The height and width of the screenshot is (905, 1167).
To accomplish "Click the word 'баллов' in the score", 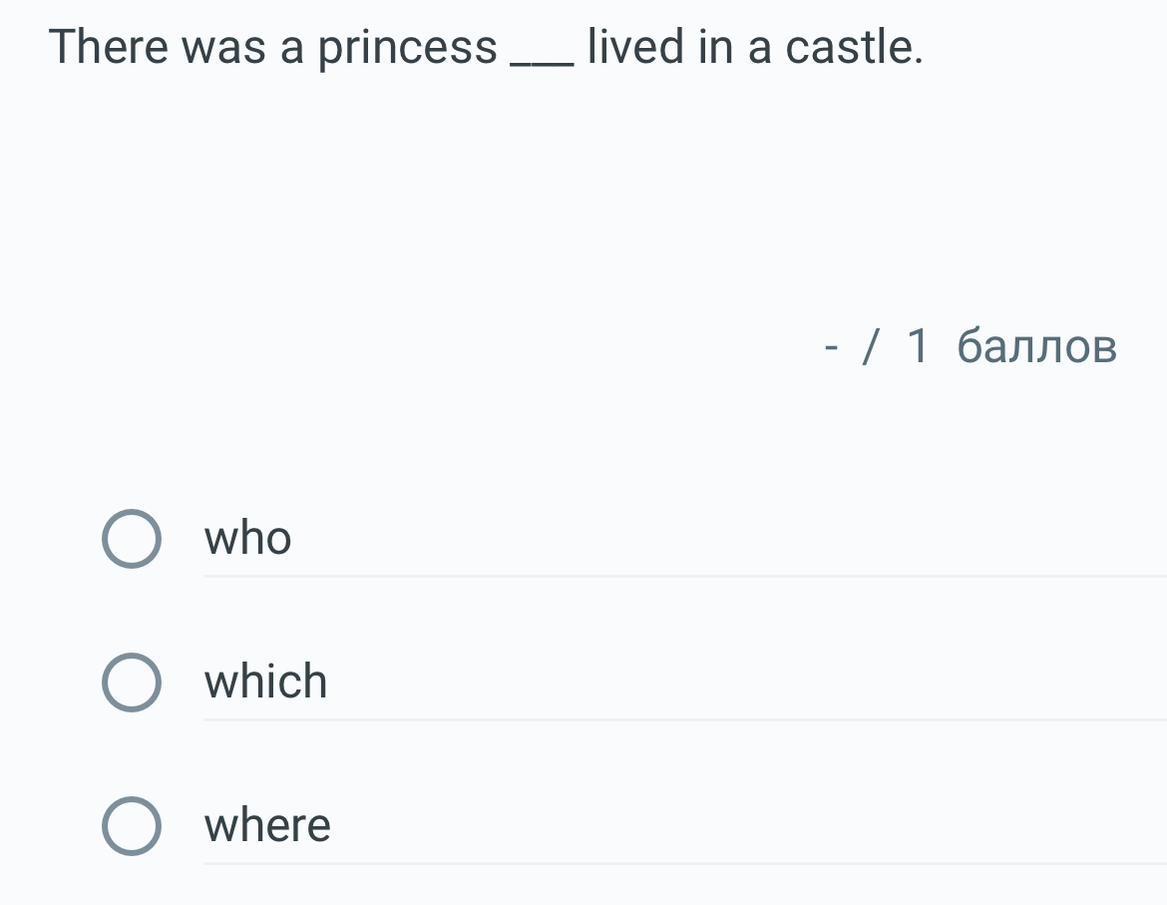I will (1036, 347).
